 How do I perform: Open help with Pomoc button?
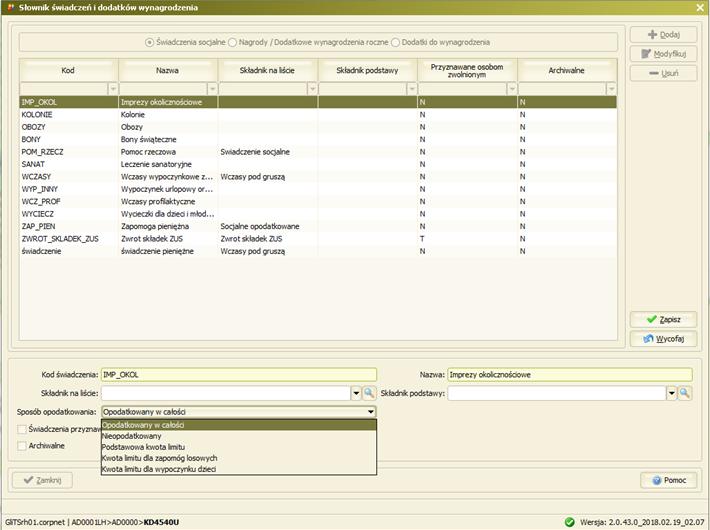click(669, 480)
